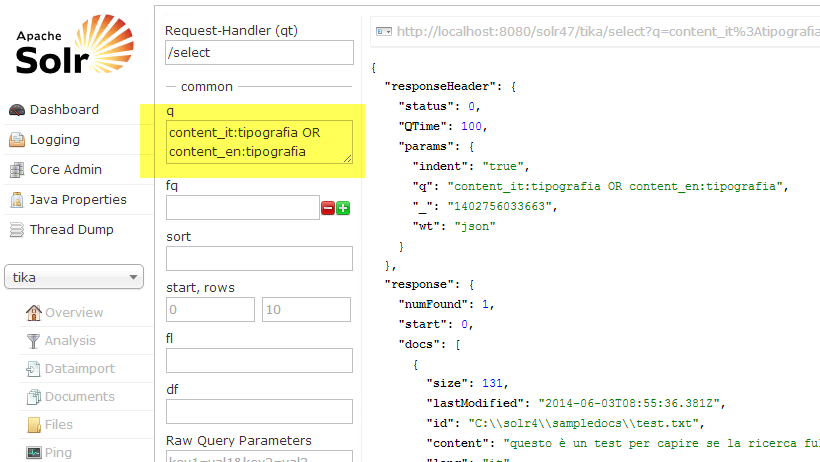The width and height of the screenshot is (820, 462).
Task: Open the Analysis page for tika
Action: (70, 341)
